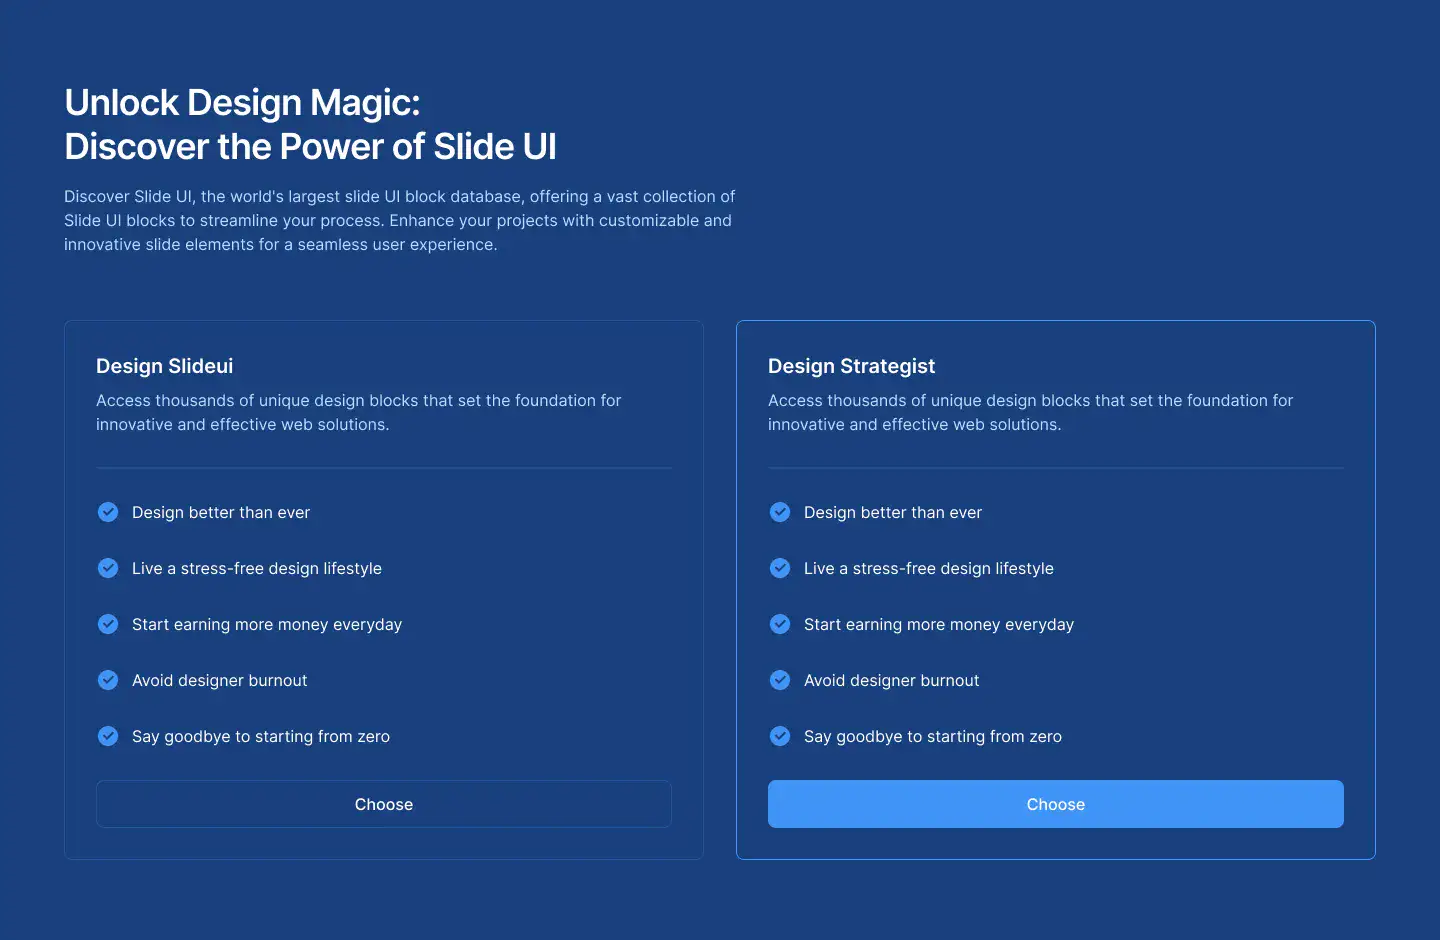1440x940 pixels.
Task: Click check icon beside 'Avoid designer burnout' in Design Slideui
Action: (x=108, y=680)
